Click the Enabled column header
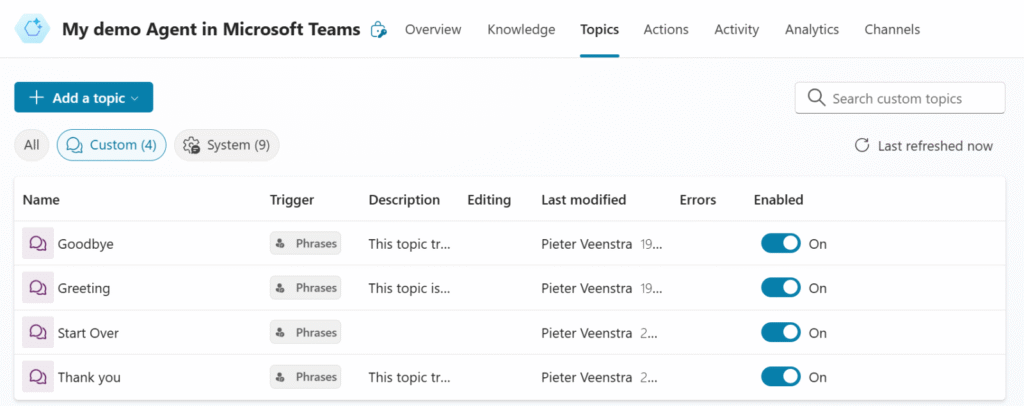Viewport: 1024px width, 406px height. (778, 200)
